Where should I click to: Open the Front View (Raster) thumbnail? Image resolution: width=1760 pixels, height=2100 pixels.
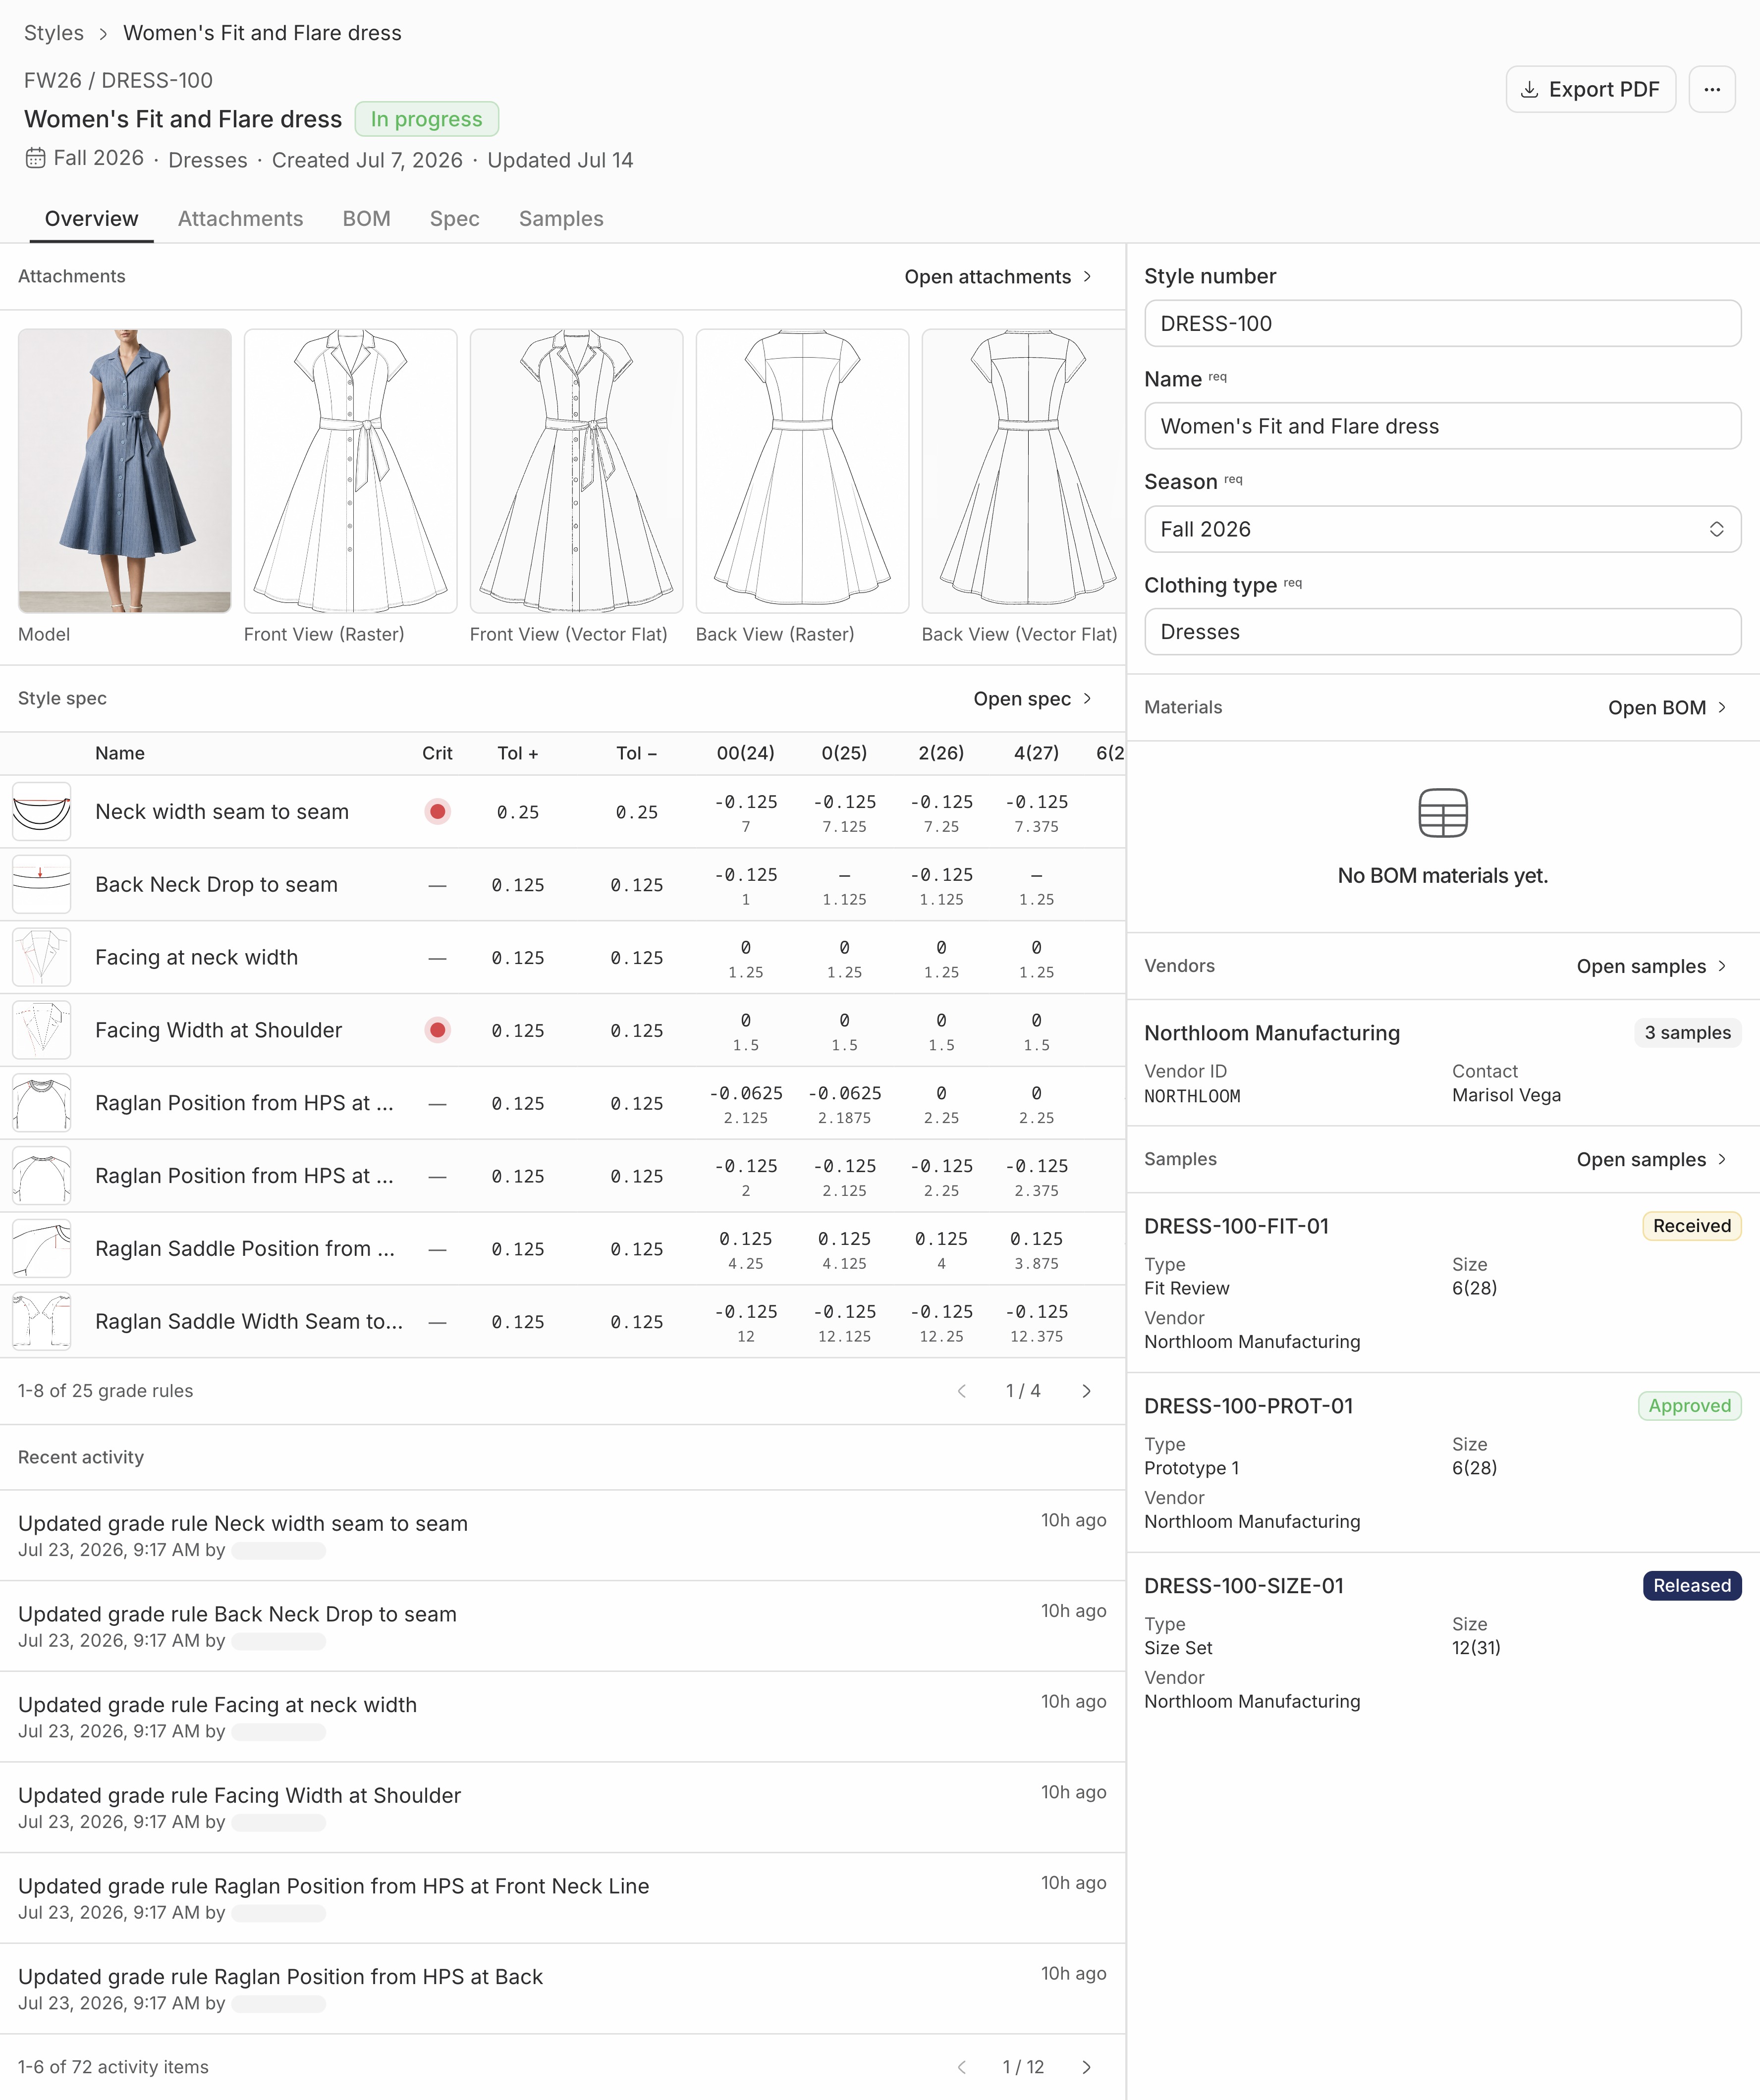point(350,470)
